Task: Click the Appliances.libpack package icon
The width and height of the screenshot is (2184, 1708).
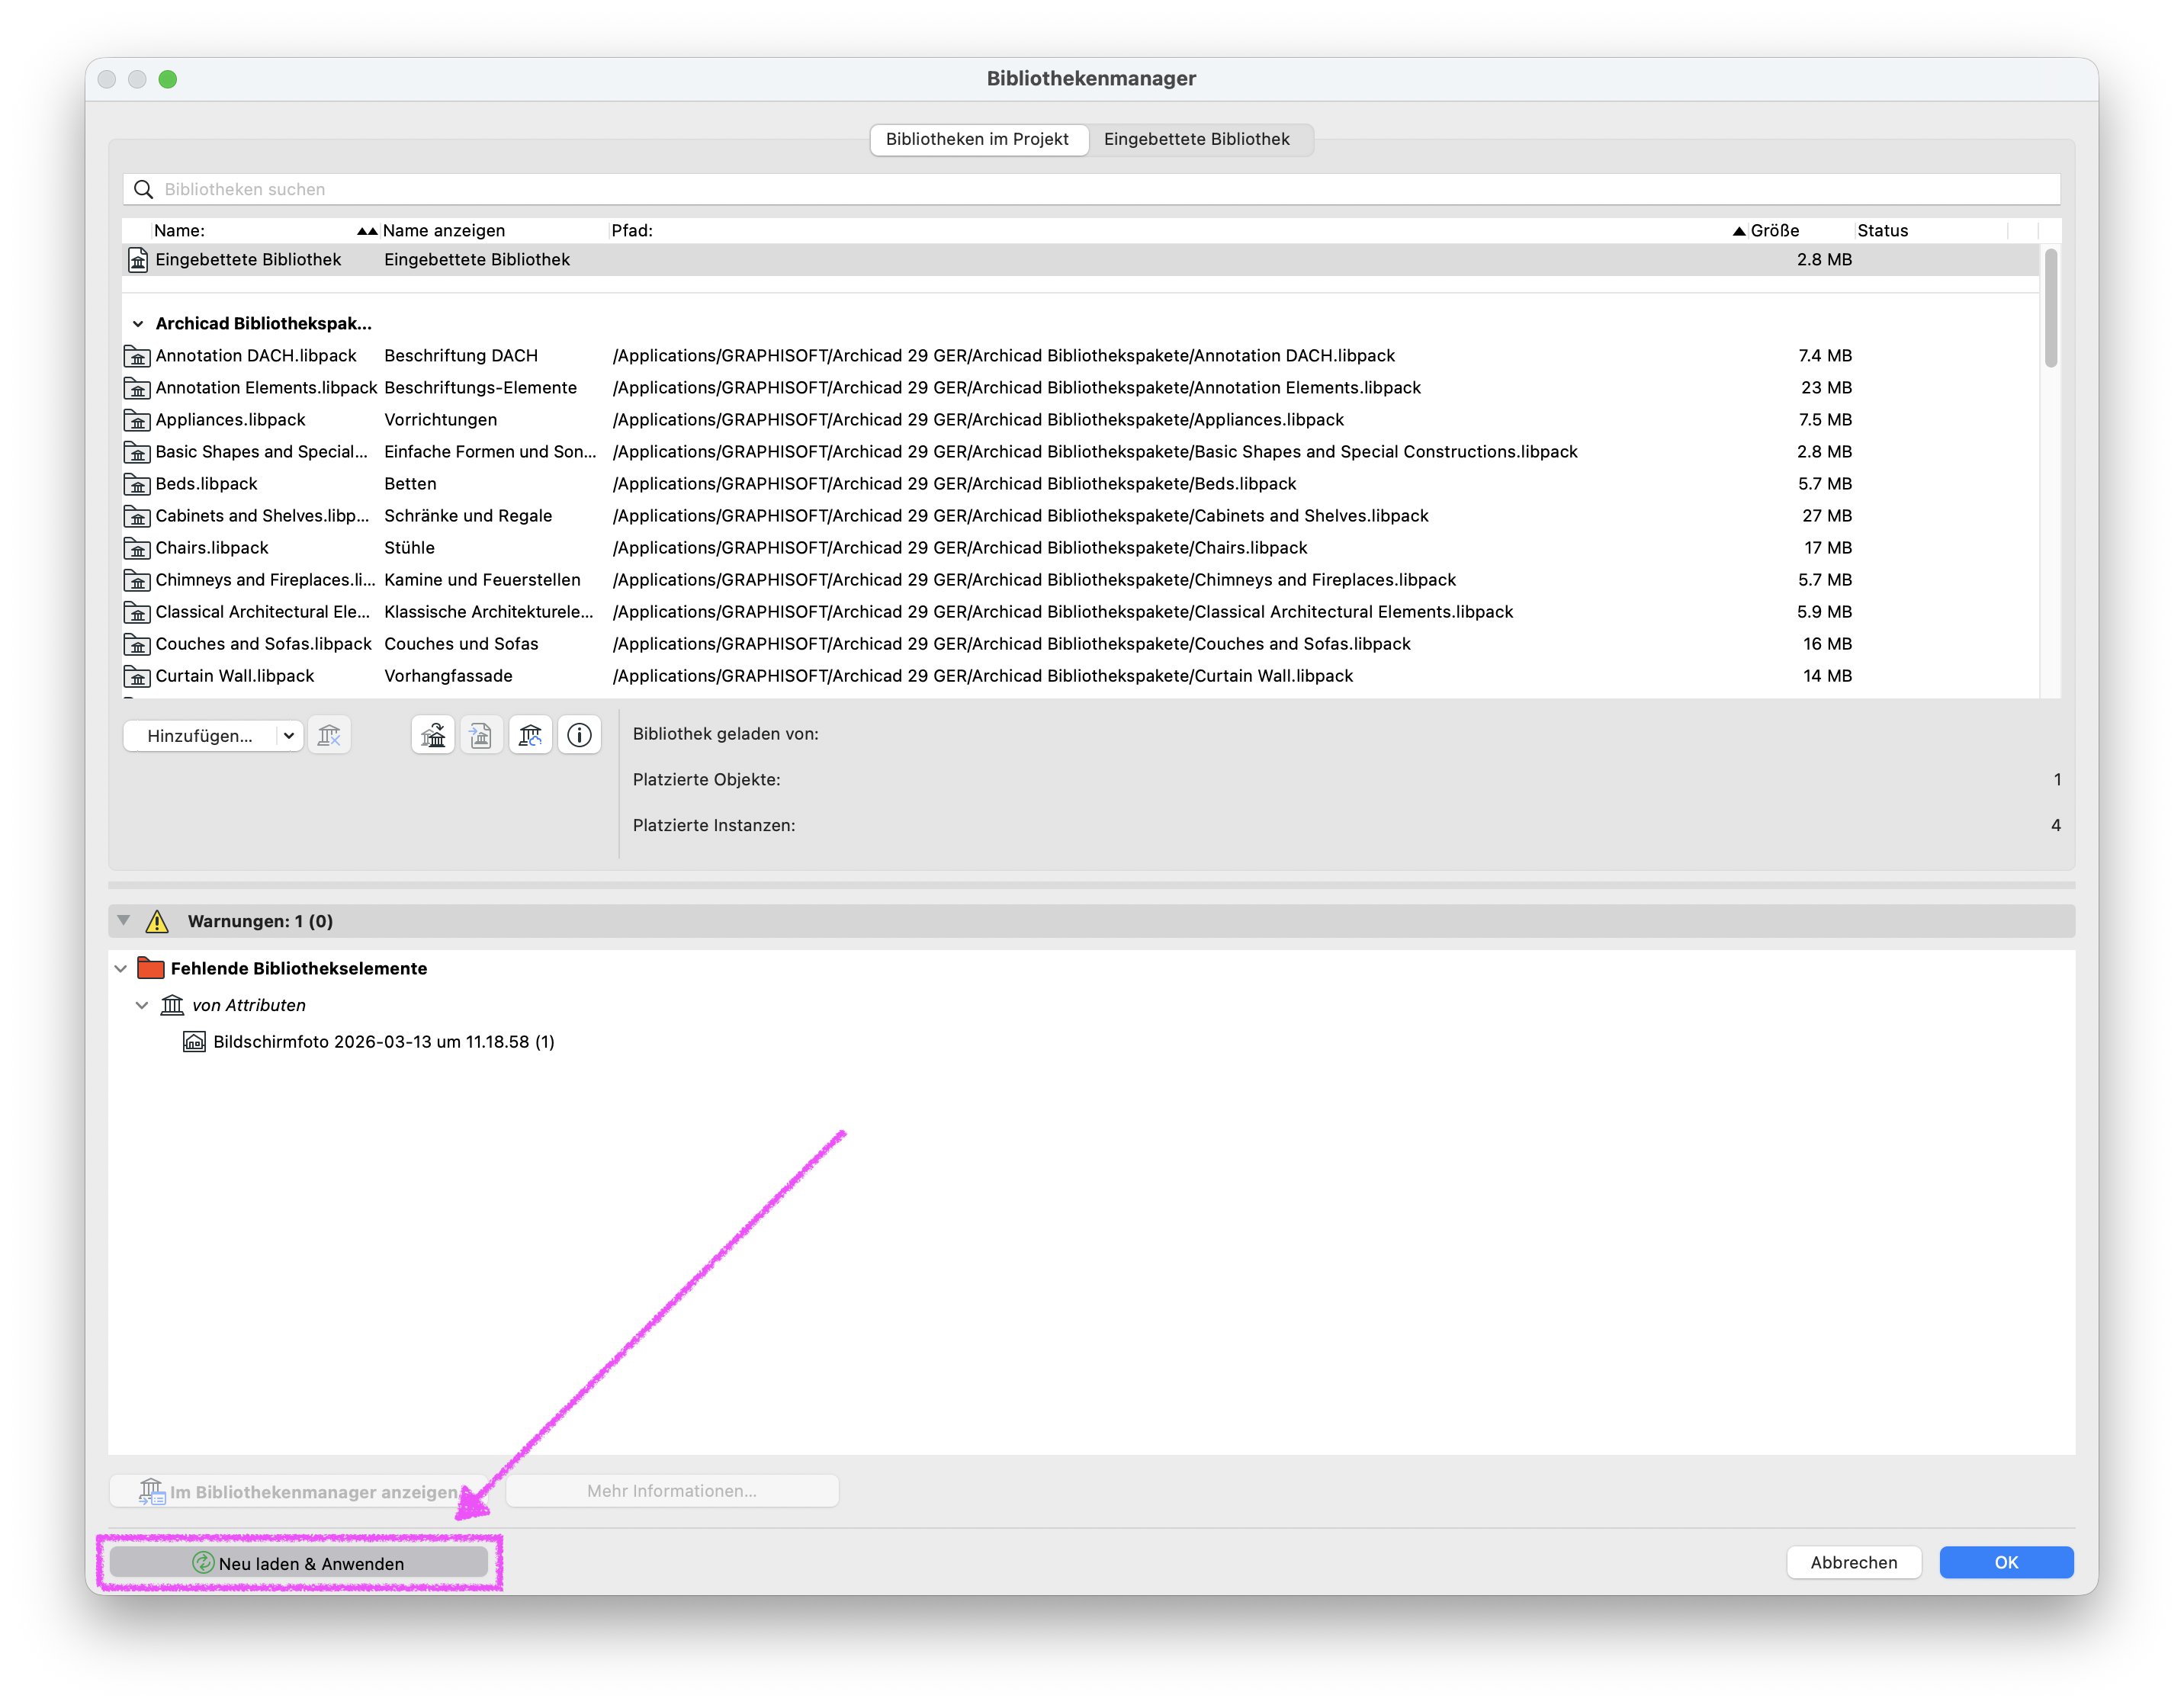Action: pos(137,420)
